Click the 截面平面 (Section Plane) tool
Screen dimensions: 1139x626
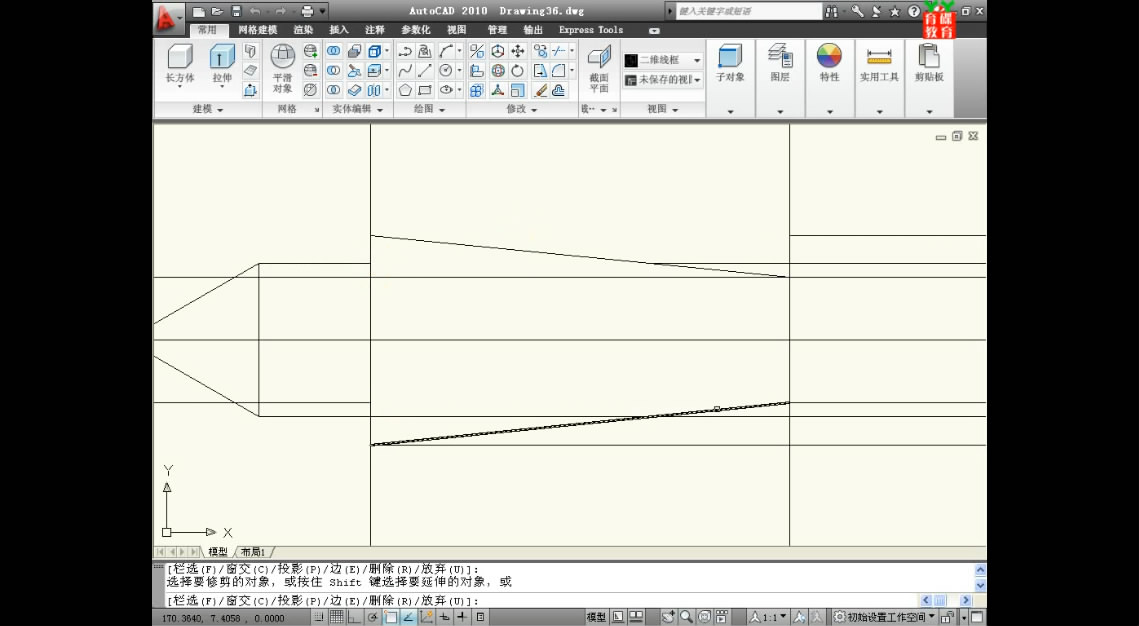tap(599, 69)
